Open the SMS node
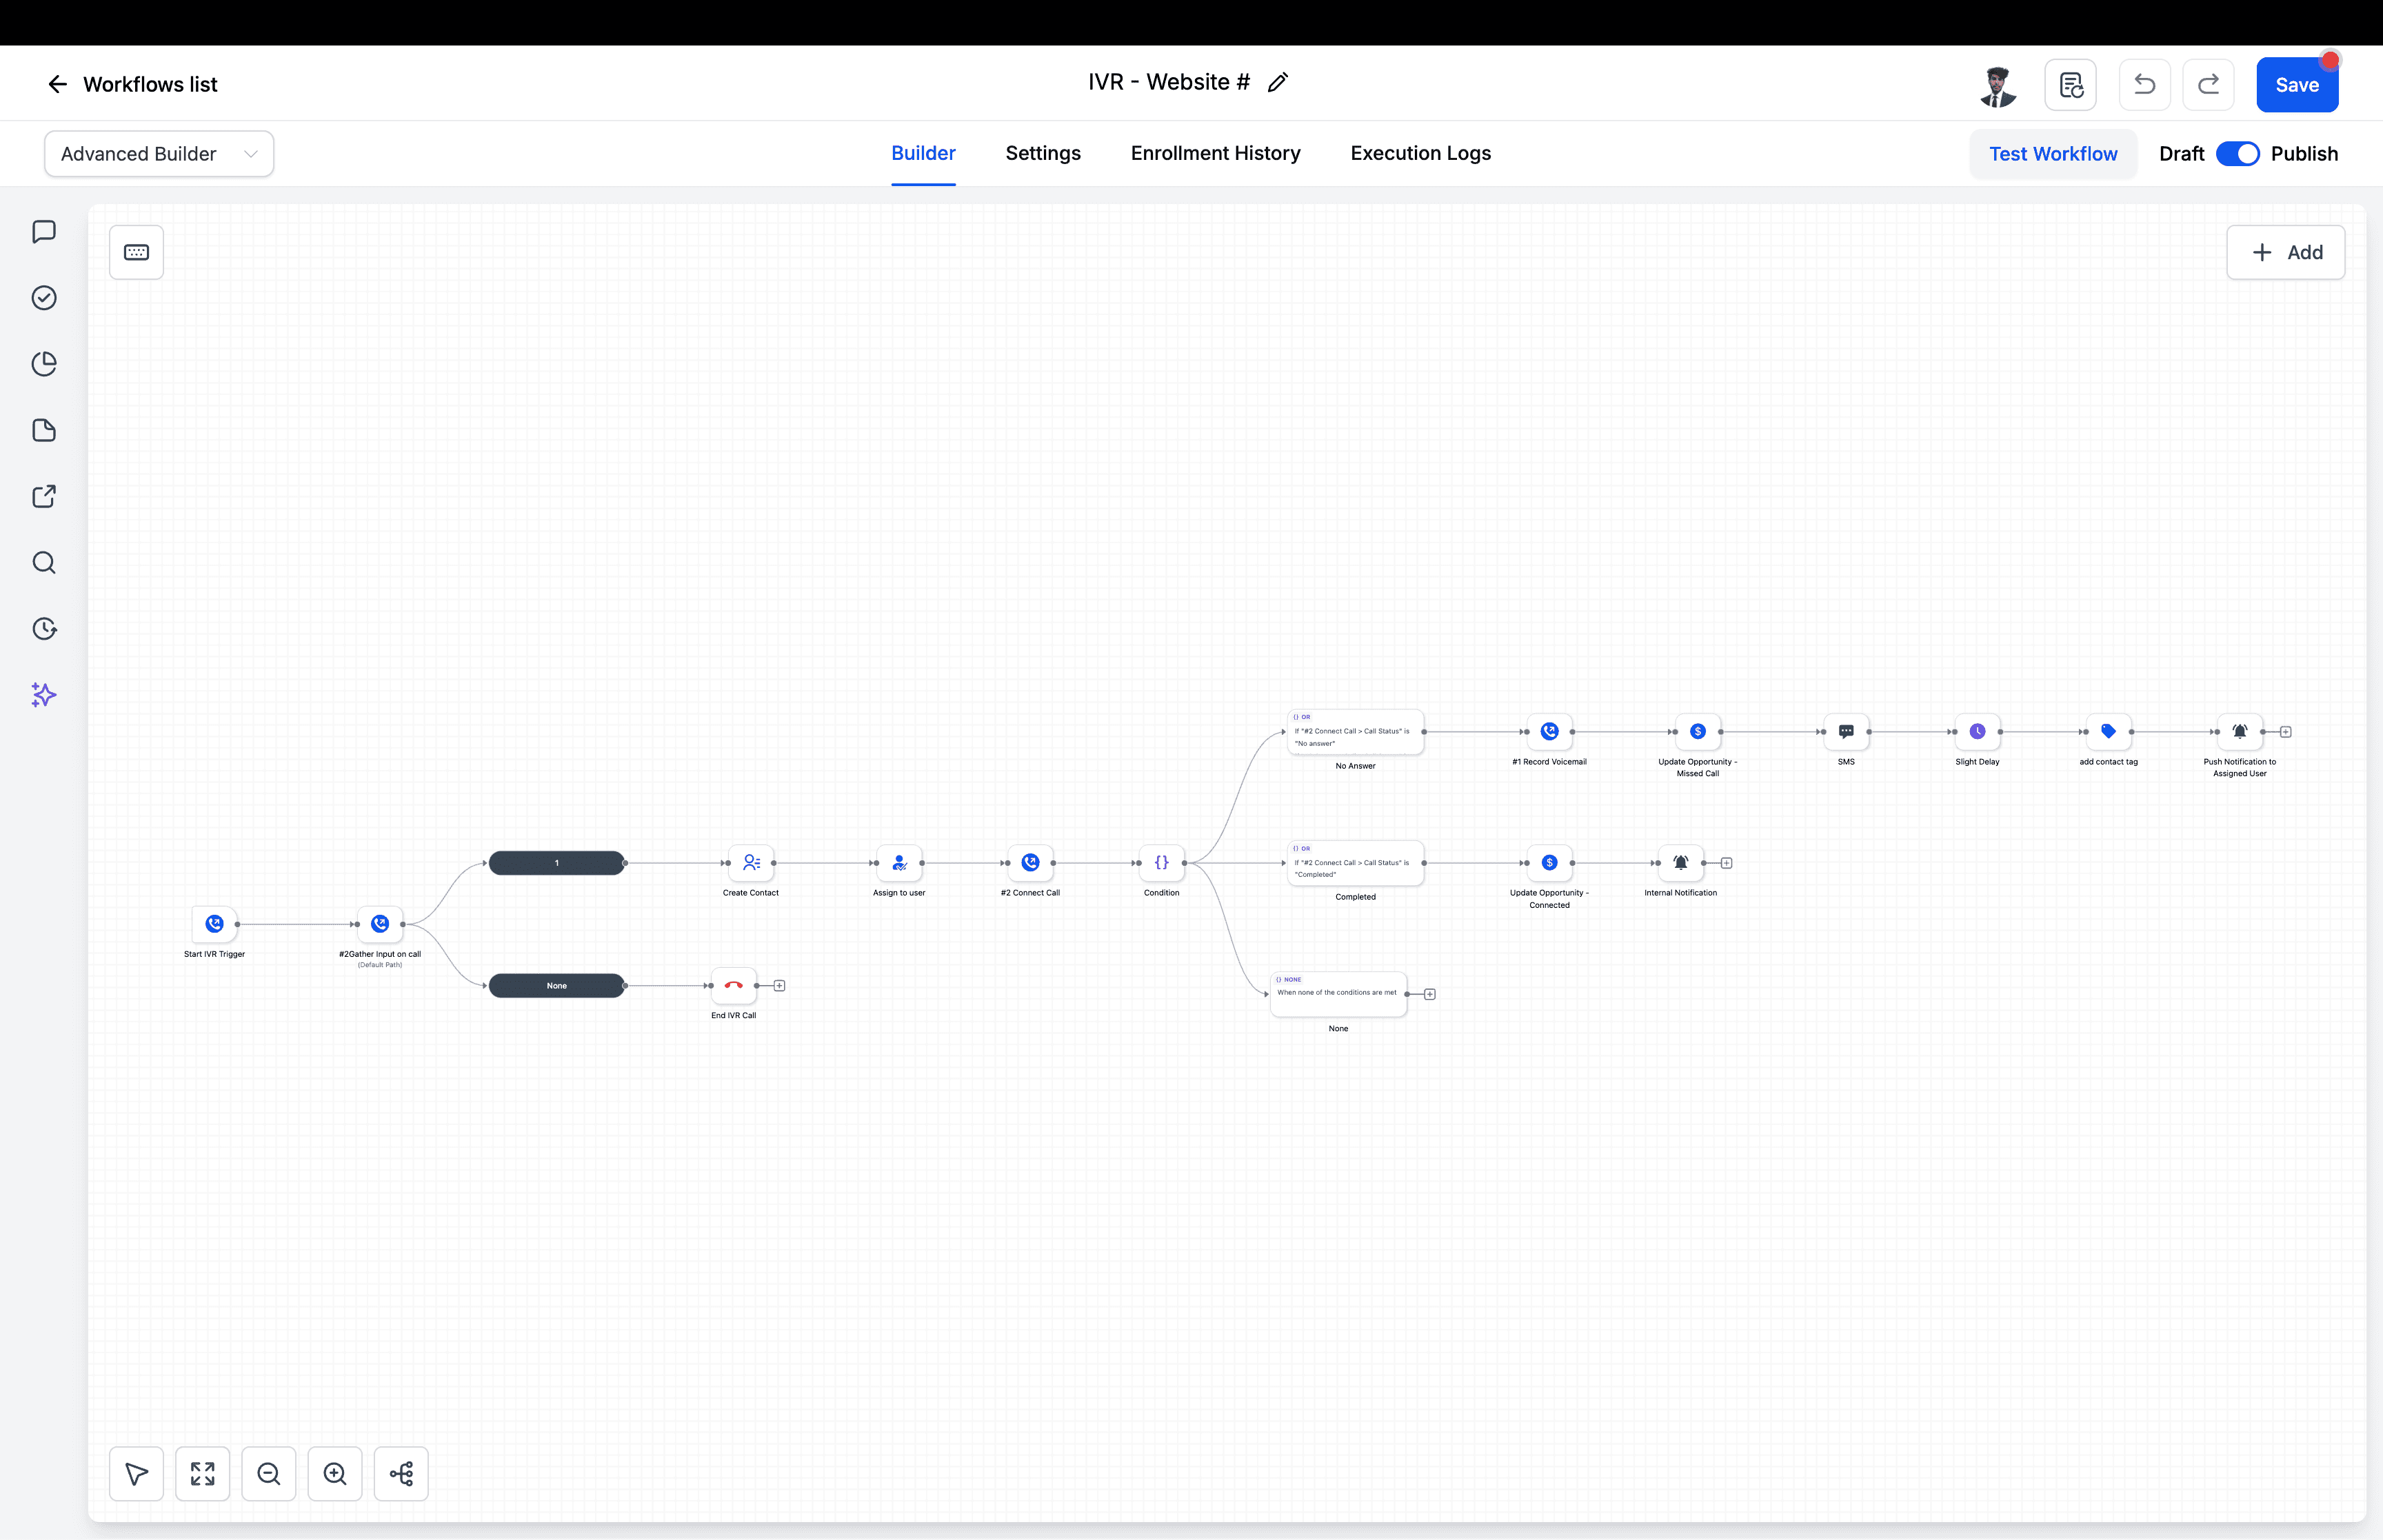The image size is (2383, 1540). [x=1846, y=732]
